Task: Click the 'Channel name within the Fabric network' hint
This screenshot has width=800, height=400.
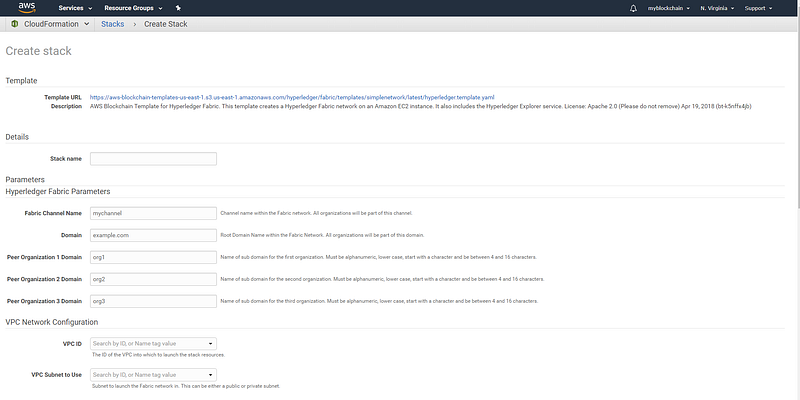Action: point(316,213)
